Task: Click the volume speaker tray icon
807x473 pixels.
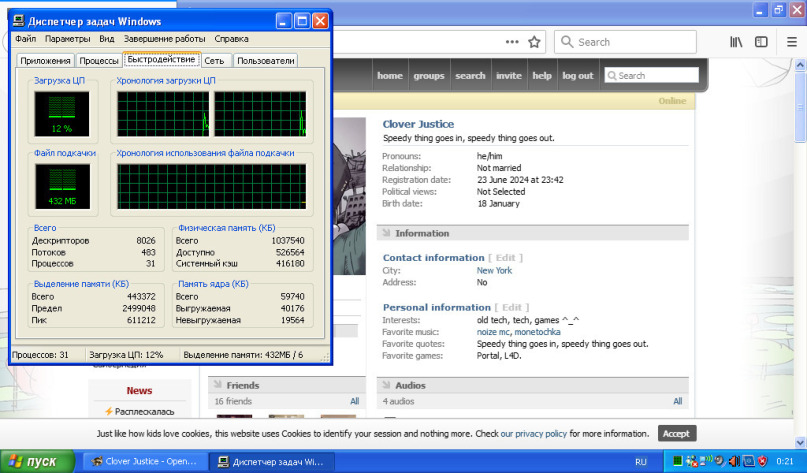Action: (733, 462)
